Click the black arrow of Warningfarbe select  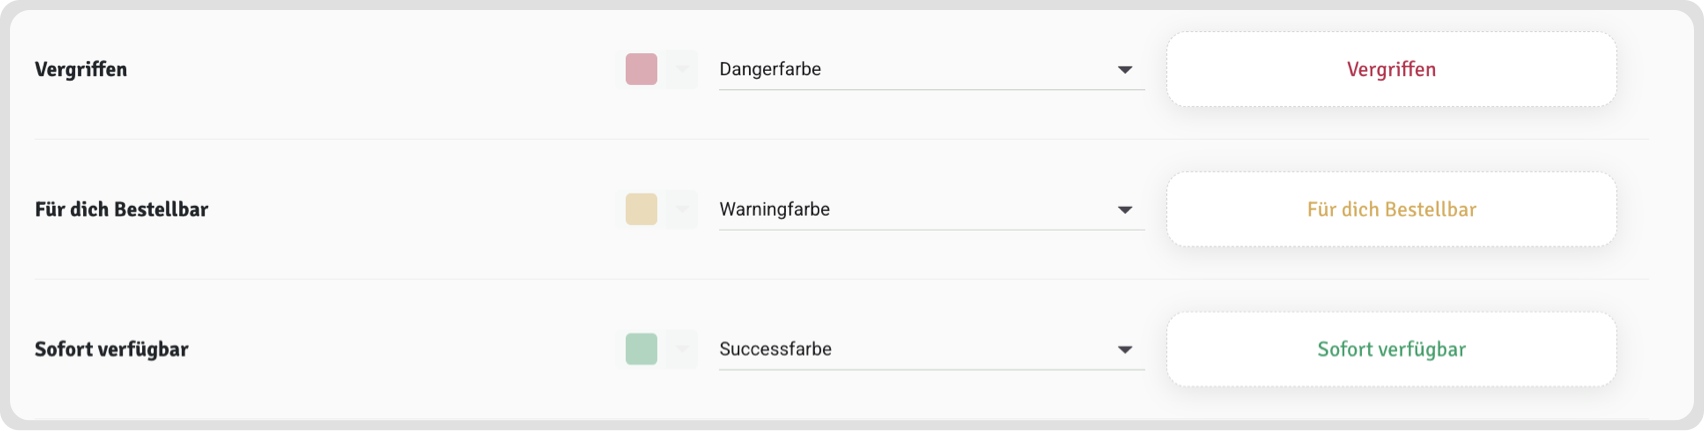[x=1125, y=210]
